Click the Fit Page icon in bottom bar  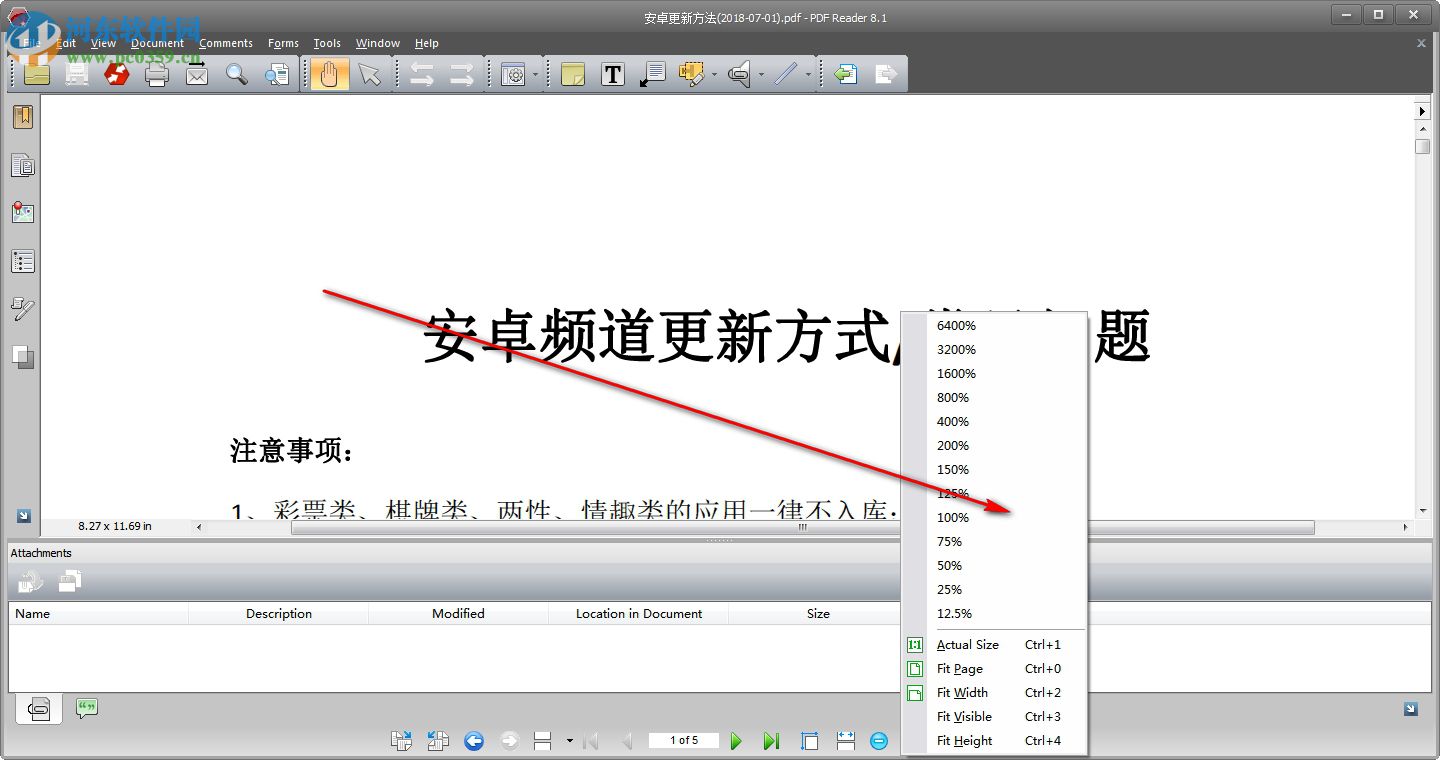[x=810, y=741]
